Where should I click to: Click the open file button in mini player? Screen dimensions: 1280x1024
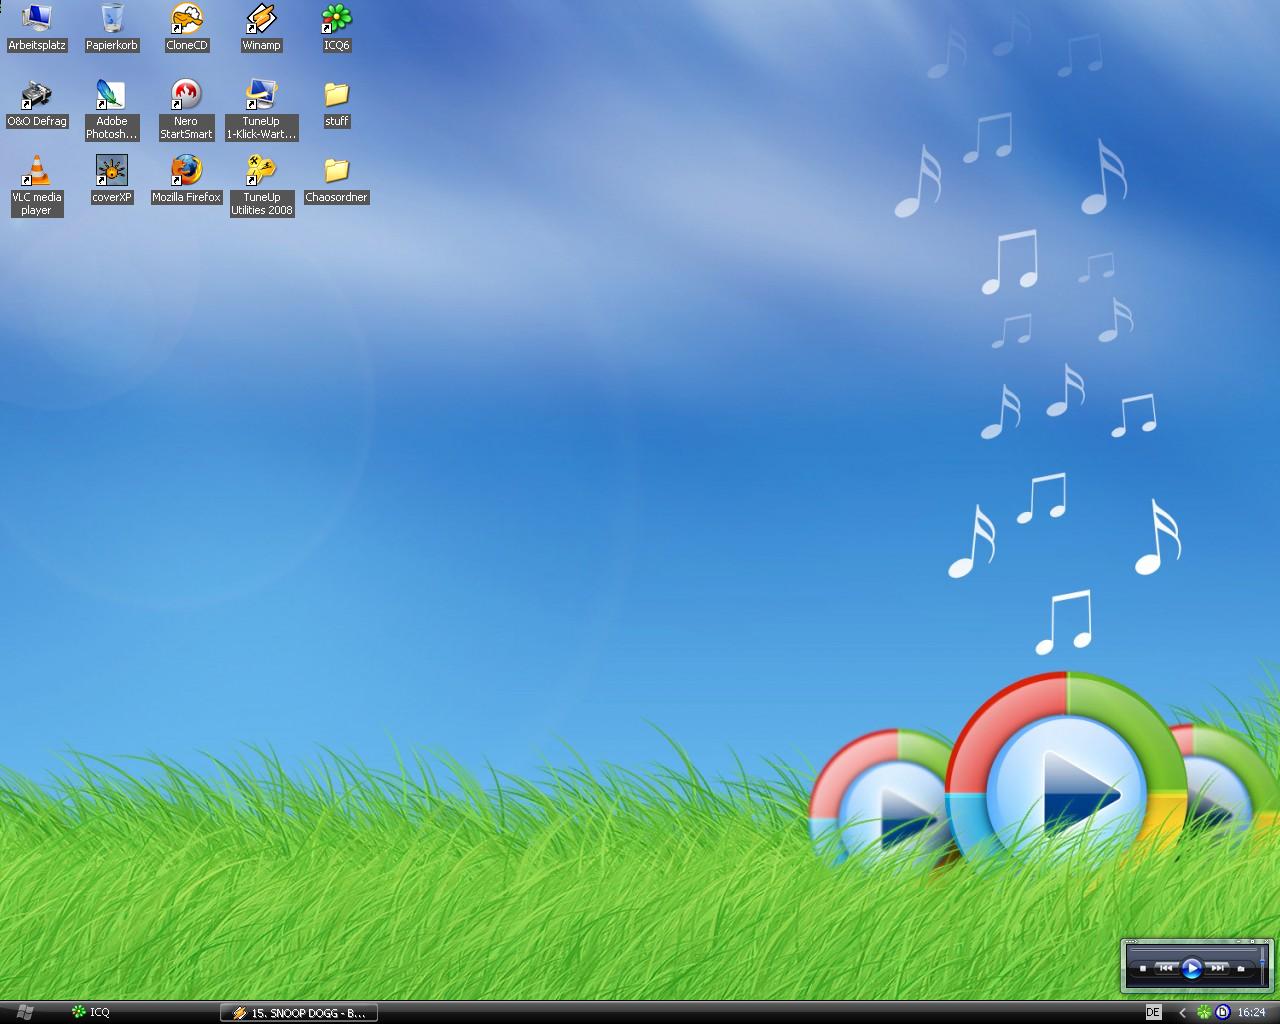1241,968
